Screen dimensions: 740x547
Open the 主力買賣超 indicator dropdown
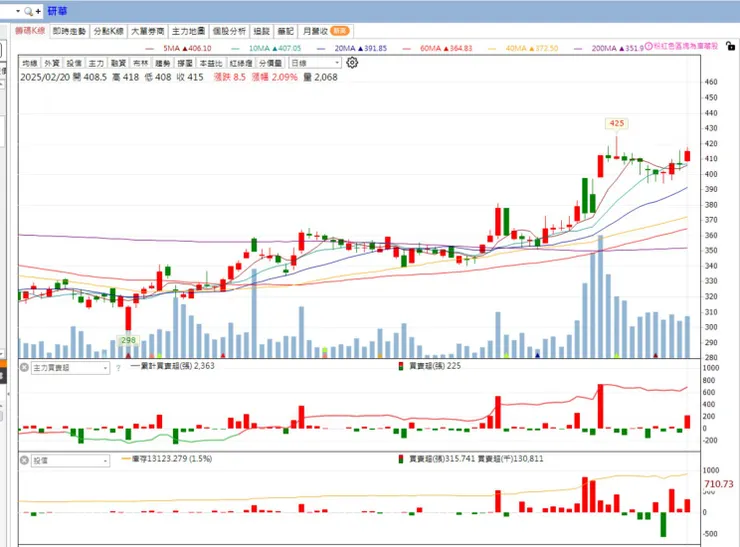coord(70,368)
